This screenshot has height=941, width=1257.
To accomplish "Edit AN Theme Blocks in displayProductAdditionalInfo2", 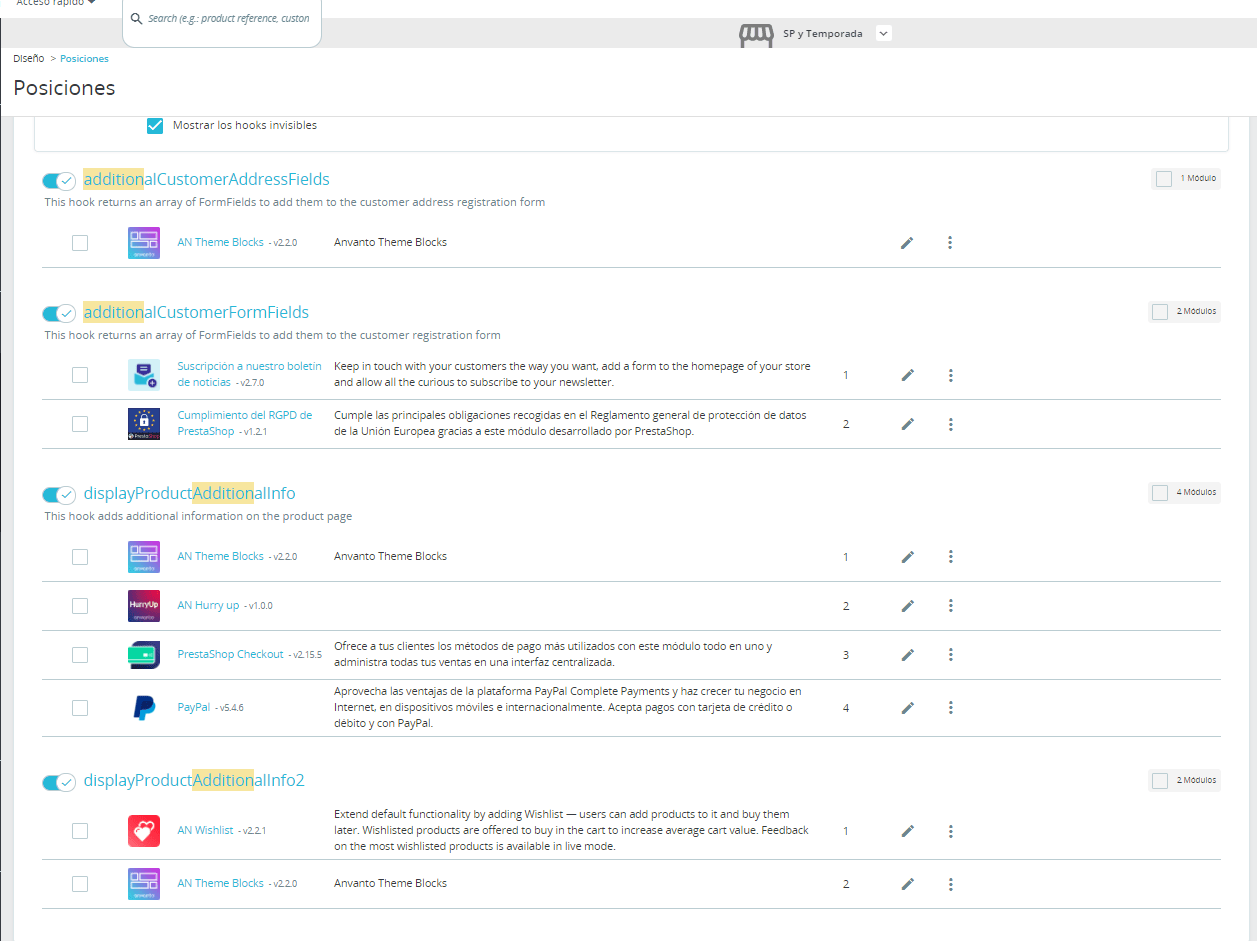I will click(x=907, y=884).
